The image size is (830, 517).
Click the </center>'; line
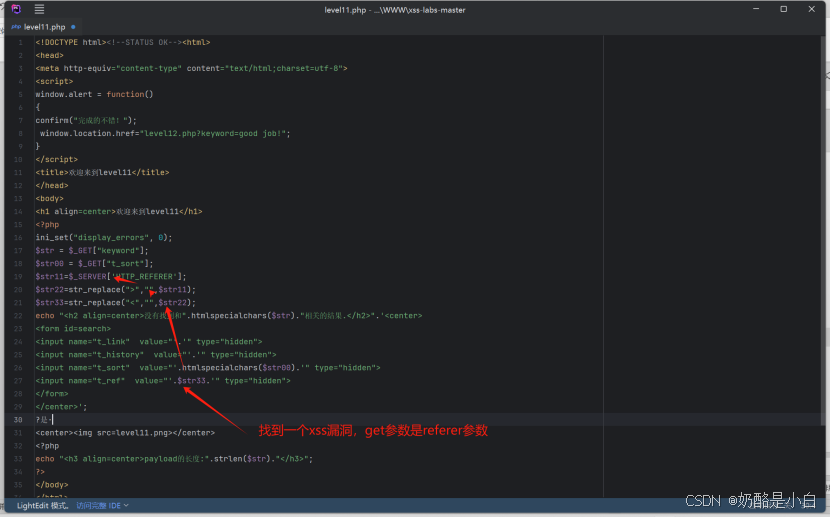tap(61, 407)
